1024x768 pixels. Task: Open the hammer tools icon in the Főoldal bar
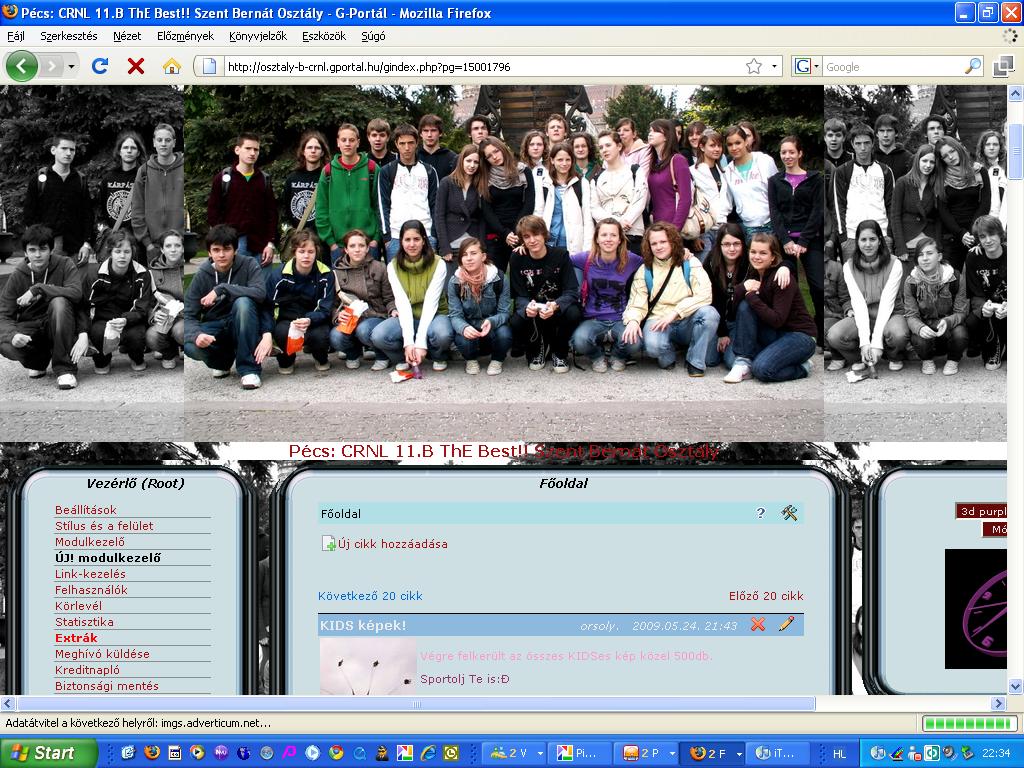point(790,513)
